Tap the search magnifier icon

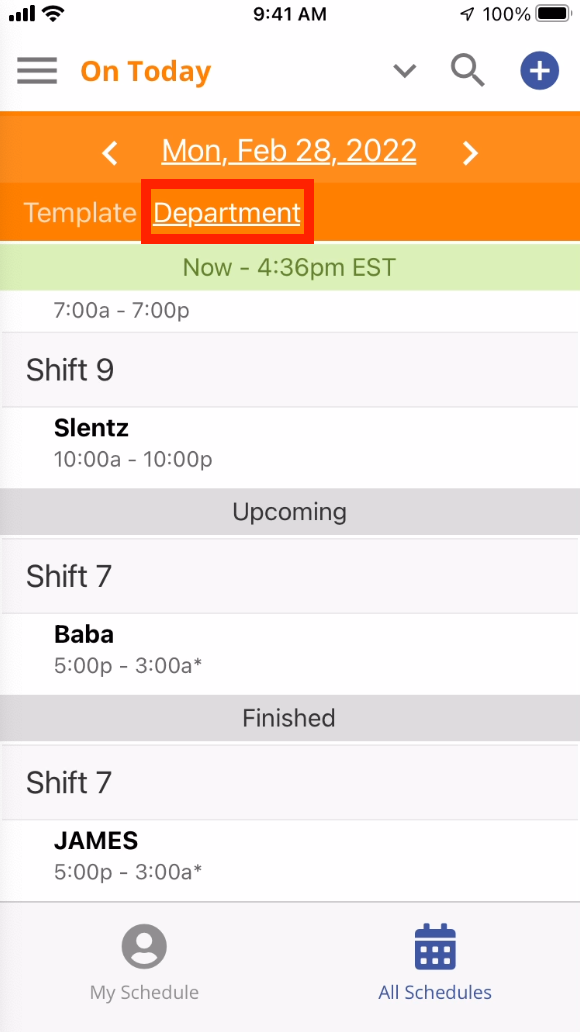pyautogui.click(x=467, y=70)
